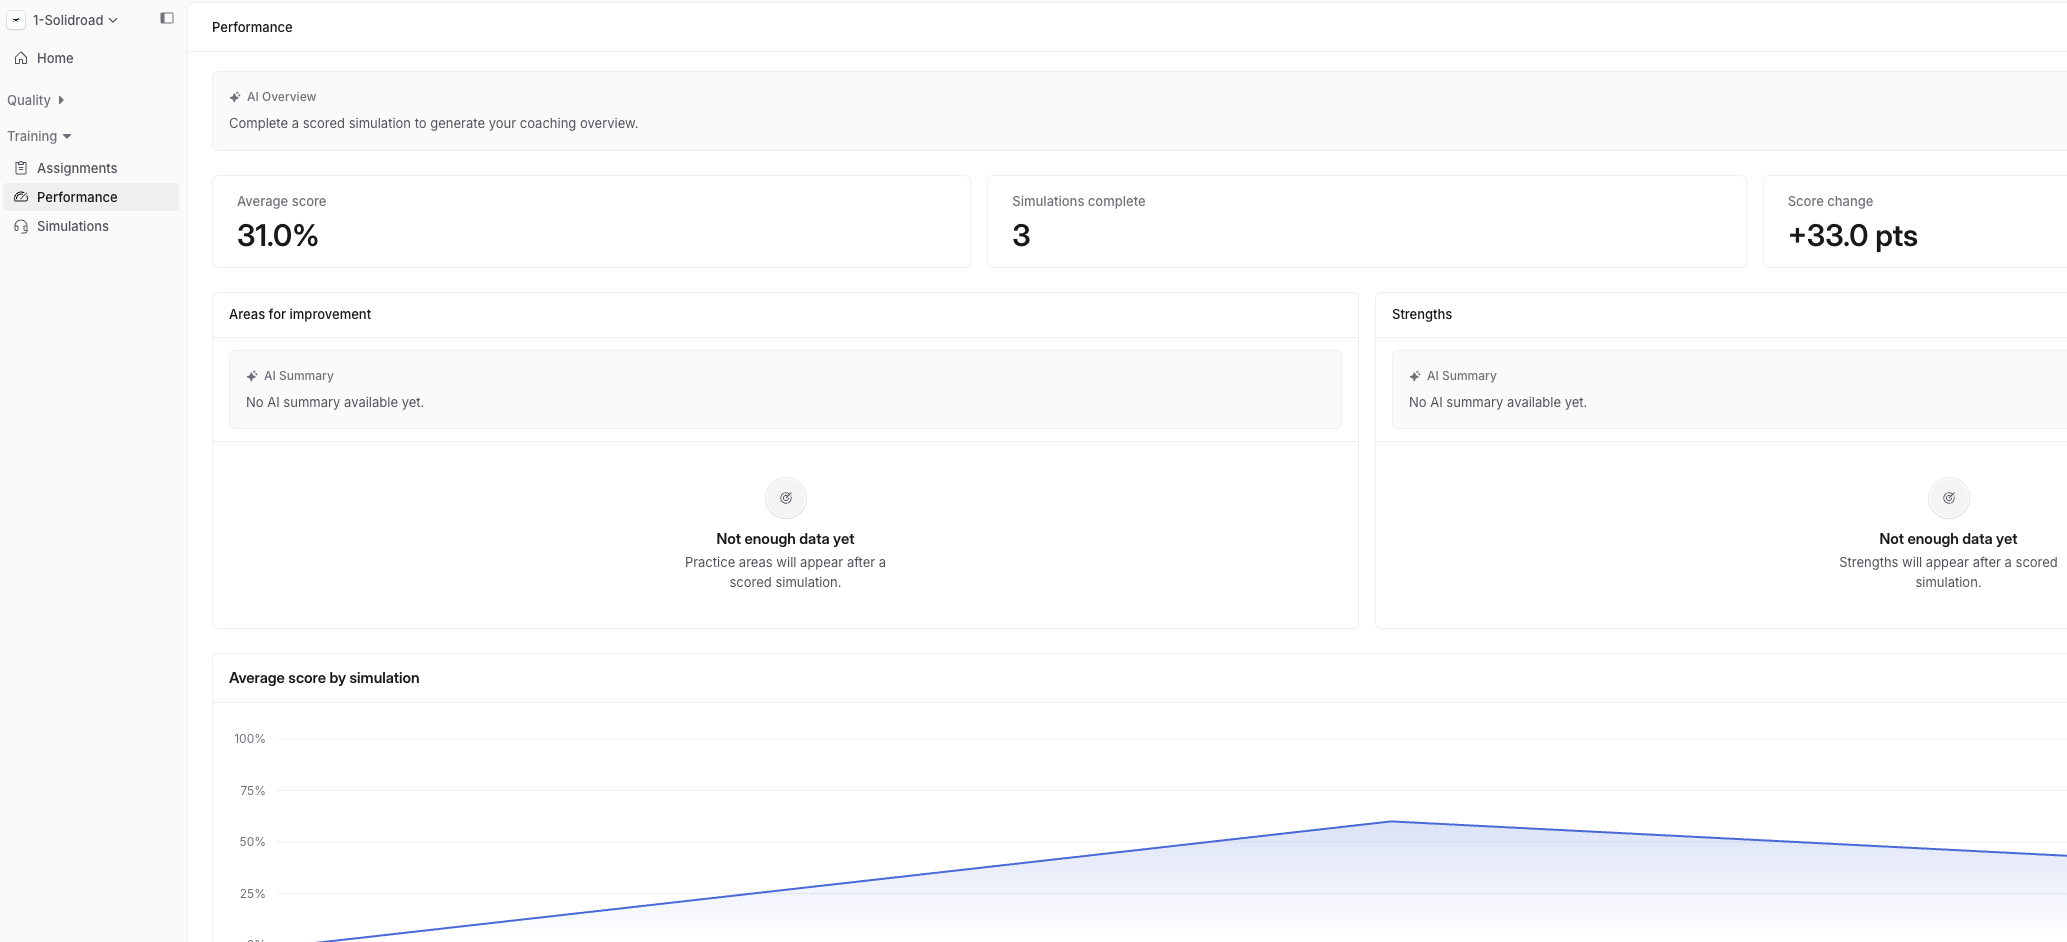The image size is (2067, 942).
Task: Click the 100% axis label on the chart
Action: [x=250, y=739]
